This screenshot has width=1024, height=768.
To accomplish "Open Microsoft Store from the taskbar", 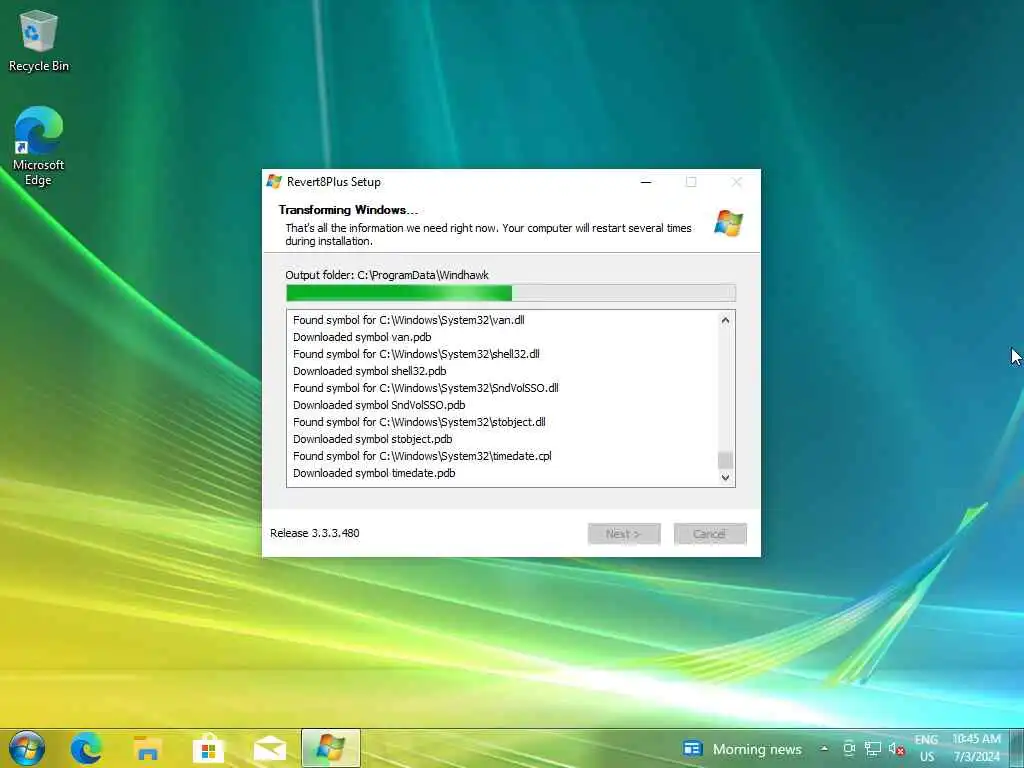I will (208, 748).
